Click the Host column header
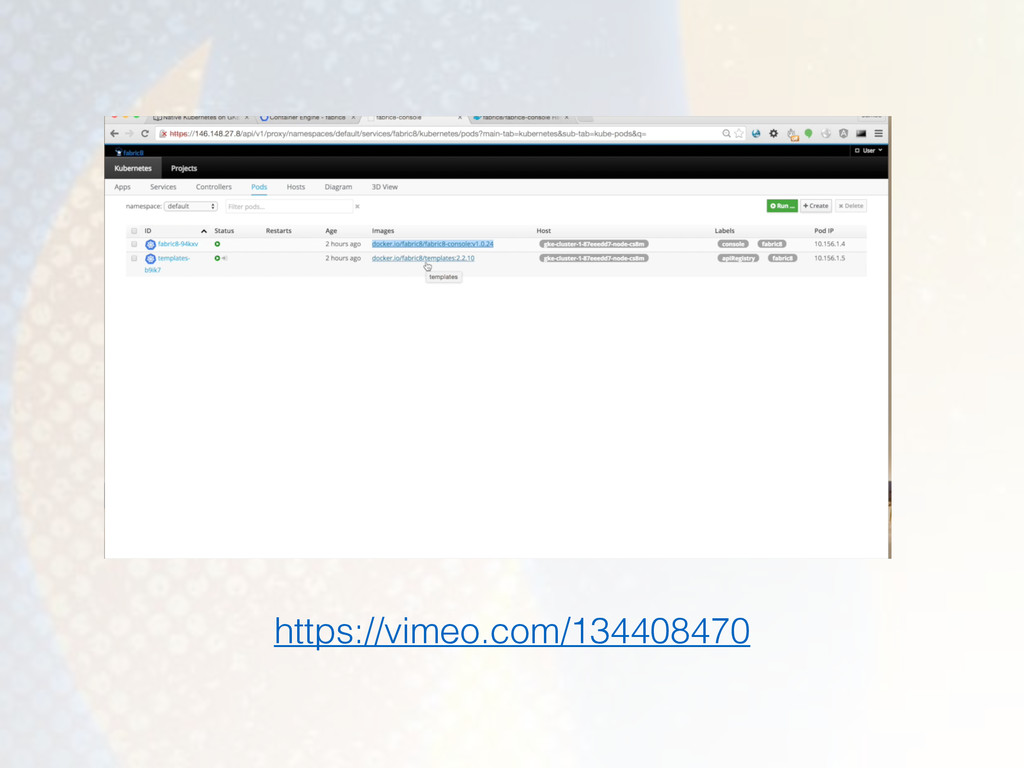 543,231
